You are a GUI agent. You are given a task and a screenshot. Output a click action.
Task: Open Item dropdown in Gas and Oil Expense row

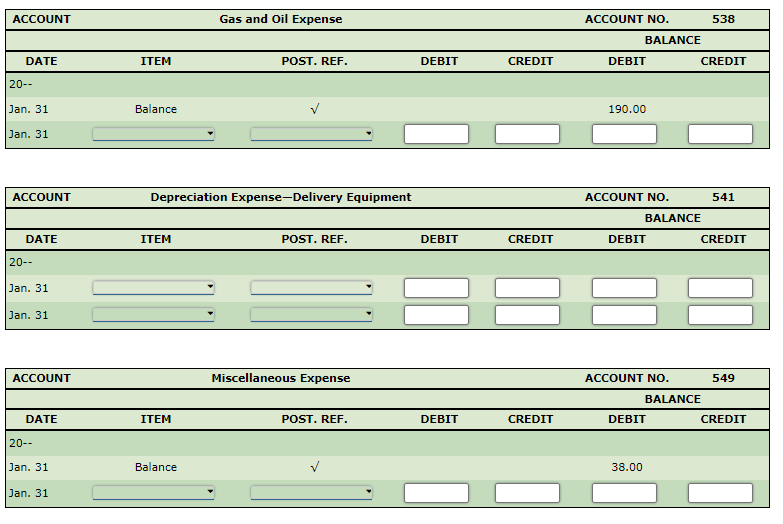click(153, 134)
